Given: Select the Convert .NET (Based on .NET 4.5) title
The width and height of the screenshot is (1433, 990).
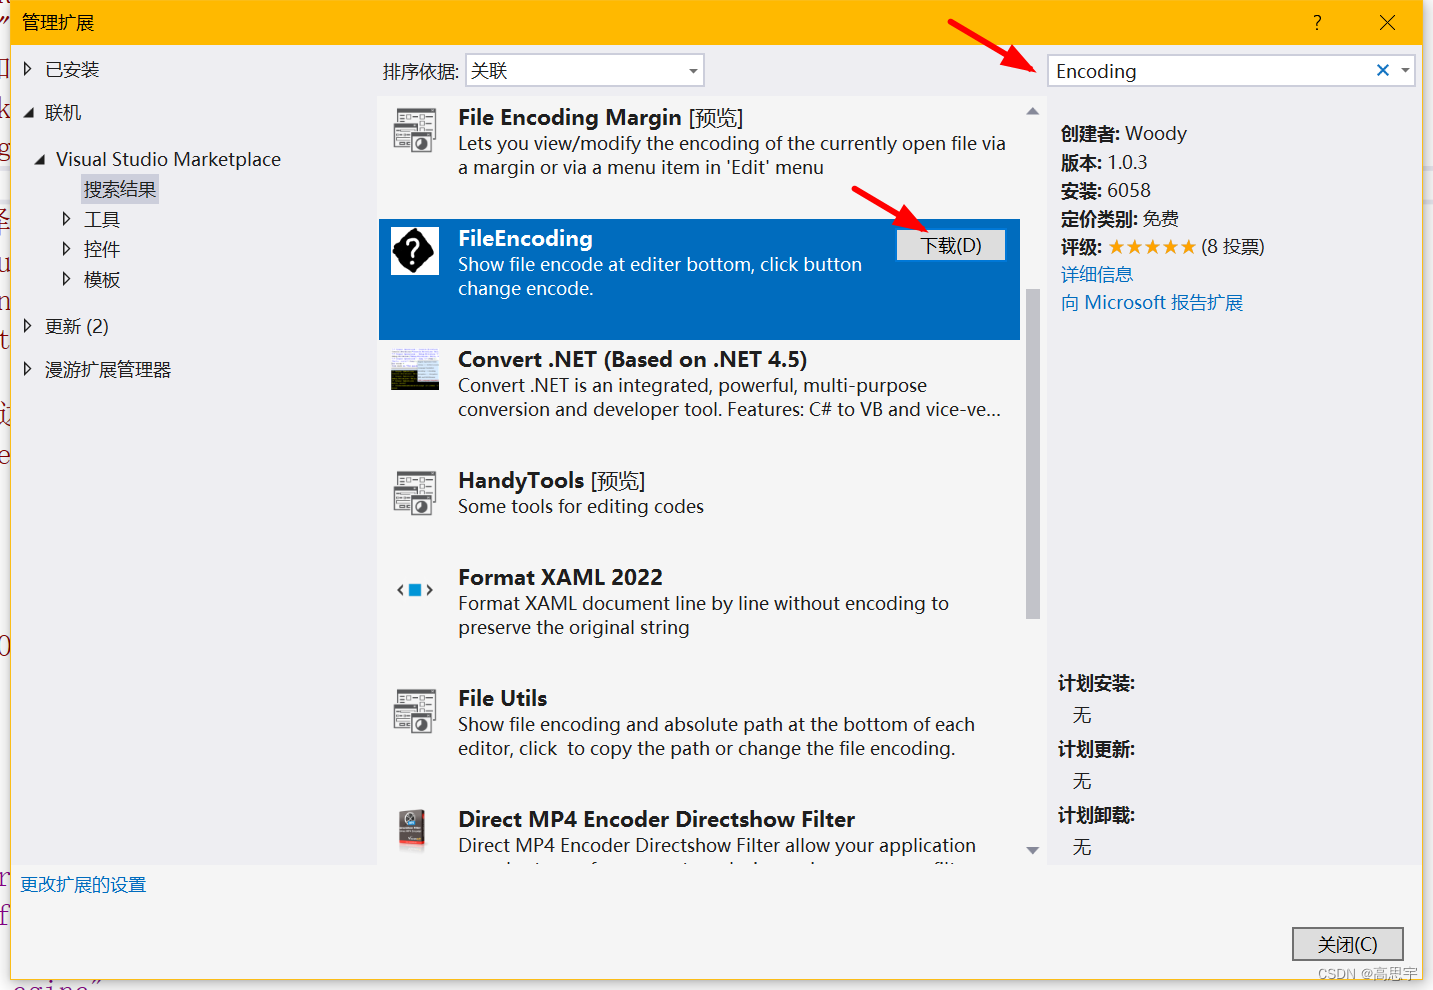Looking at the screenshot, I should [x=632, y=359].
